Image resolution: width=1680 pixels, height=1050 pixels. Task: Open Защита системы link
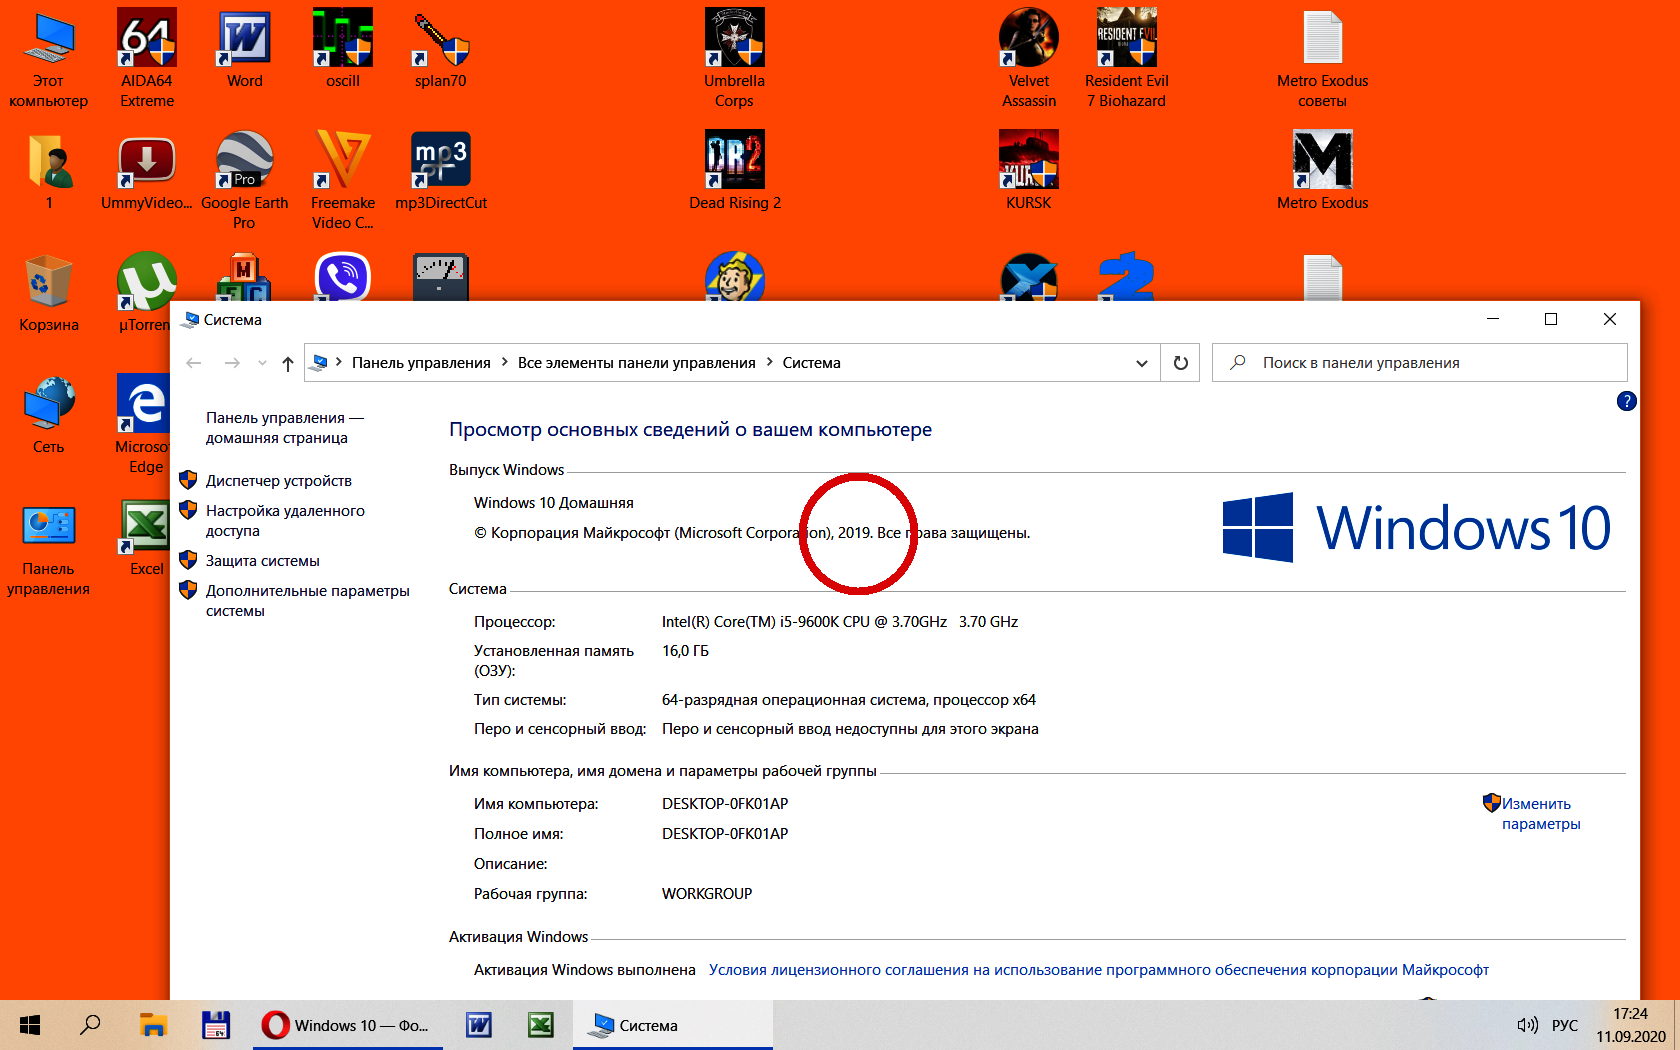(x=263, y=561)
